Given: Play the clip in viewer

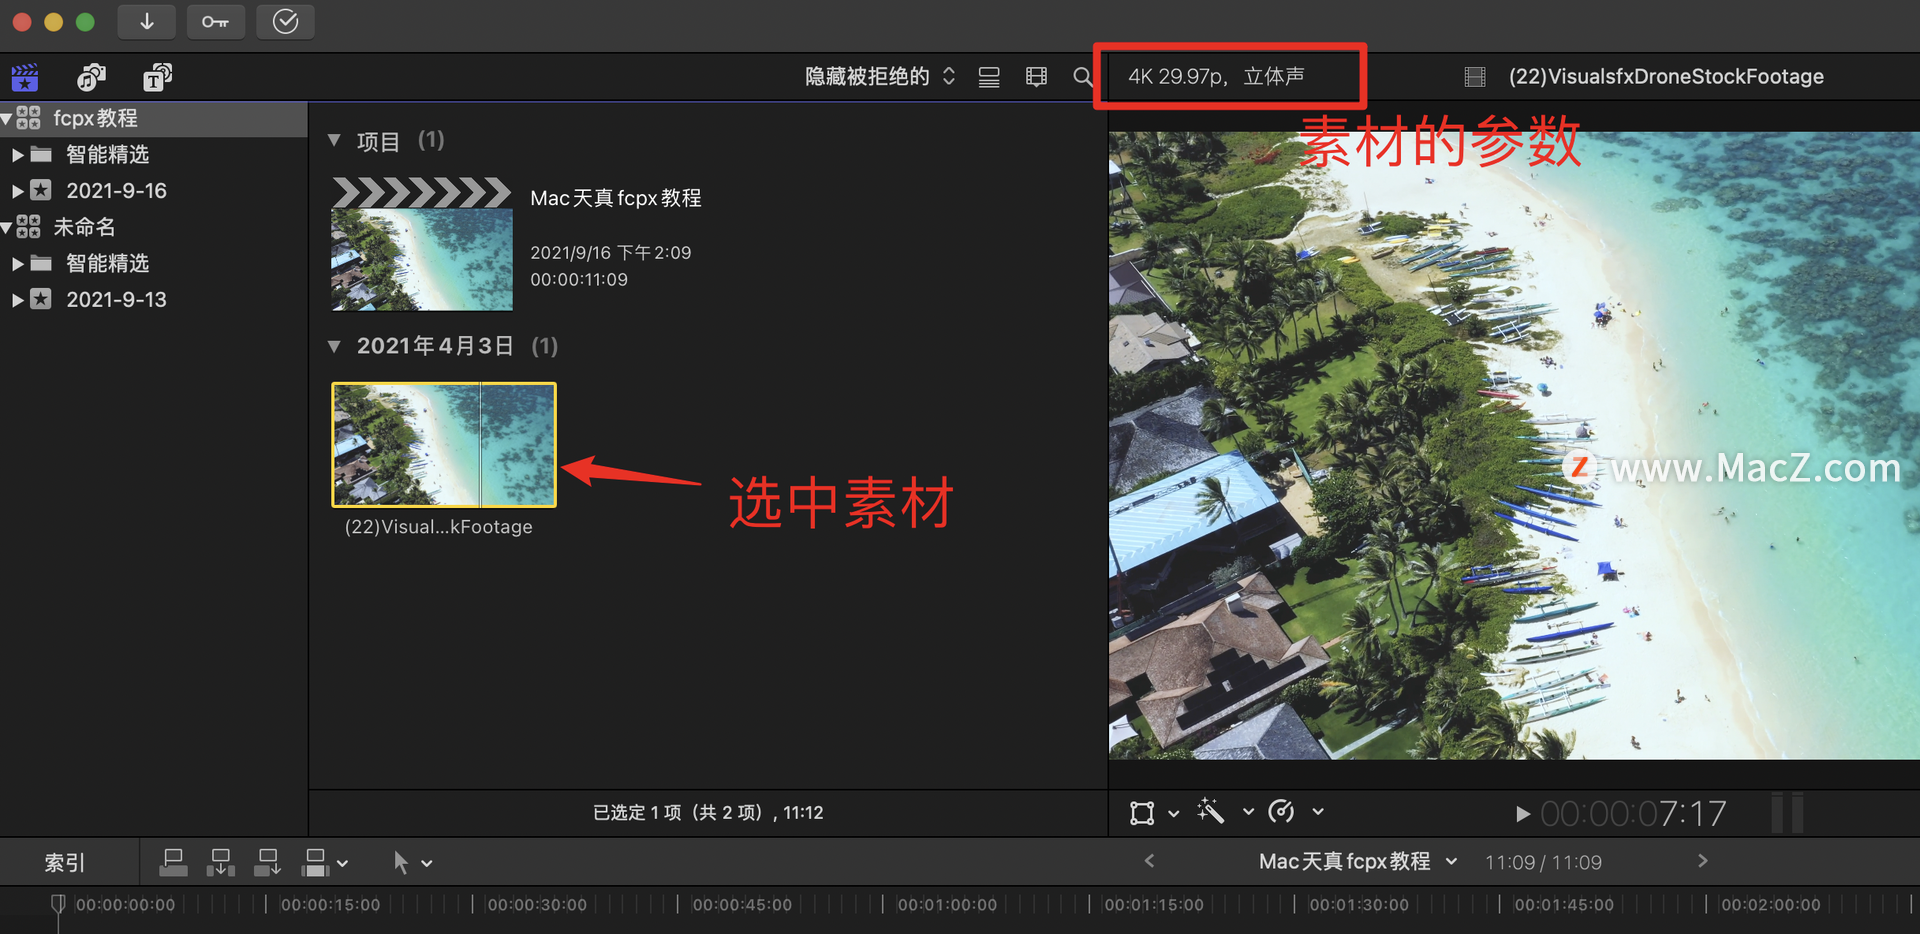Looking at the screenshot, I should coord(1522,814).
